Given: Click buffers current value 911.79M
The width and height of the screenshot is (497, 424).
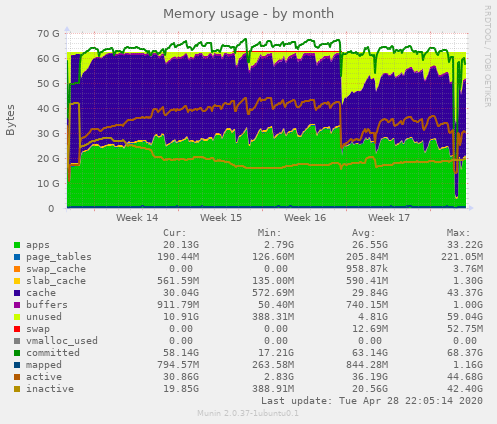Looking at the screenshot, I should pos(178,305).
